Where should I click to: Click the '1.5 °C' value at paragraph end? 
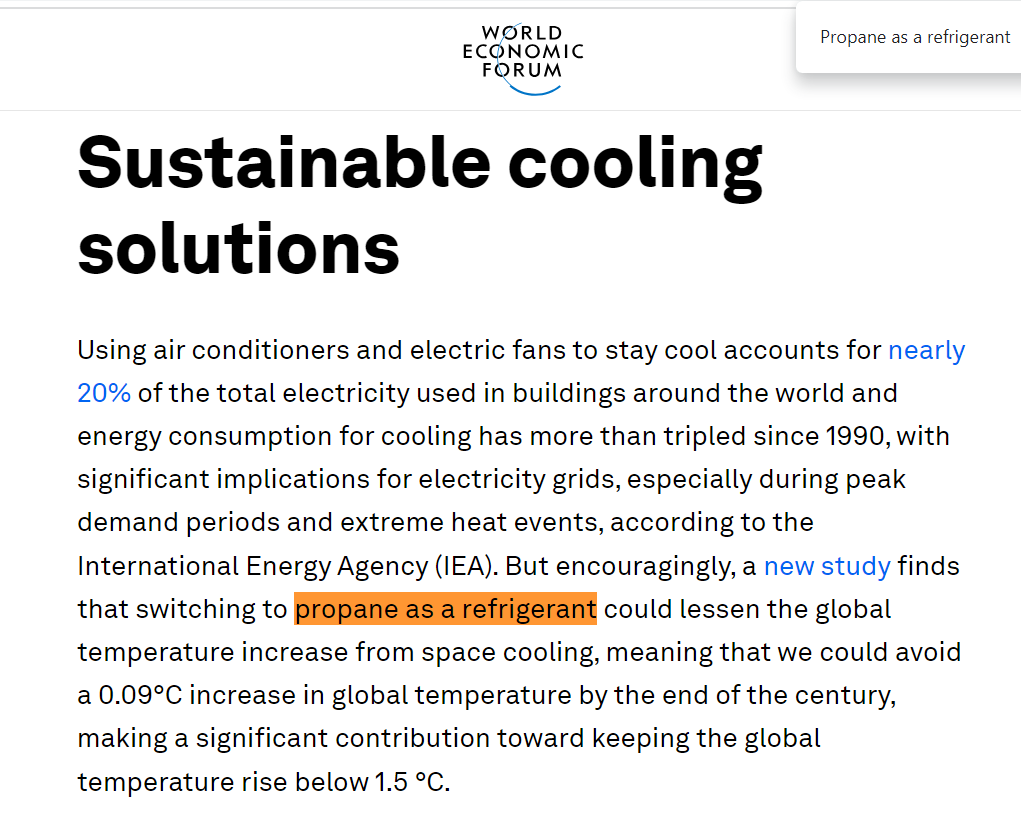411,781
